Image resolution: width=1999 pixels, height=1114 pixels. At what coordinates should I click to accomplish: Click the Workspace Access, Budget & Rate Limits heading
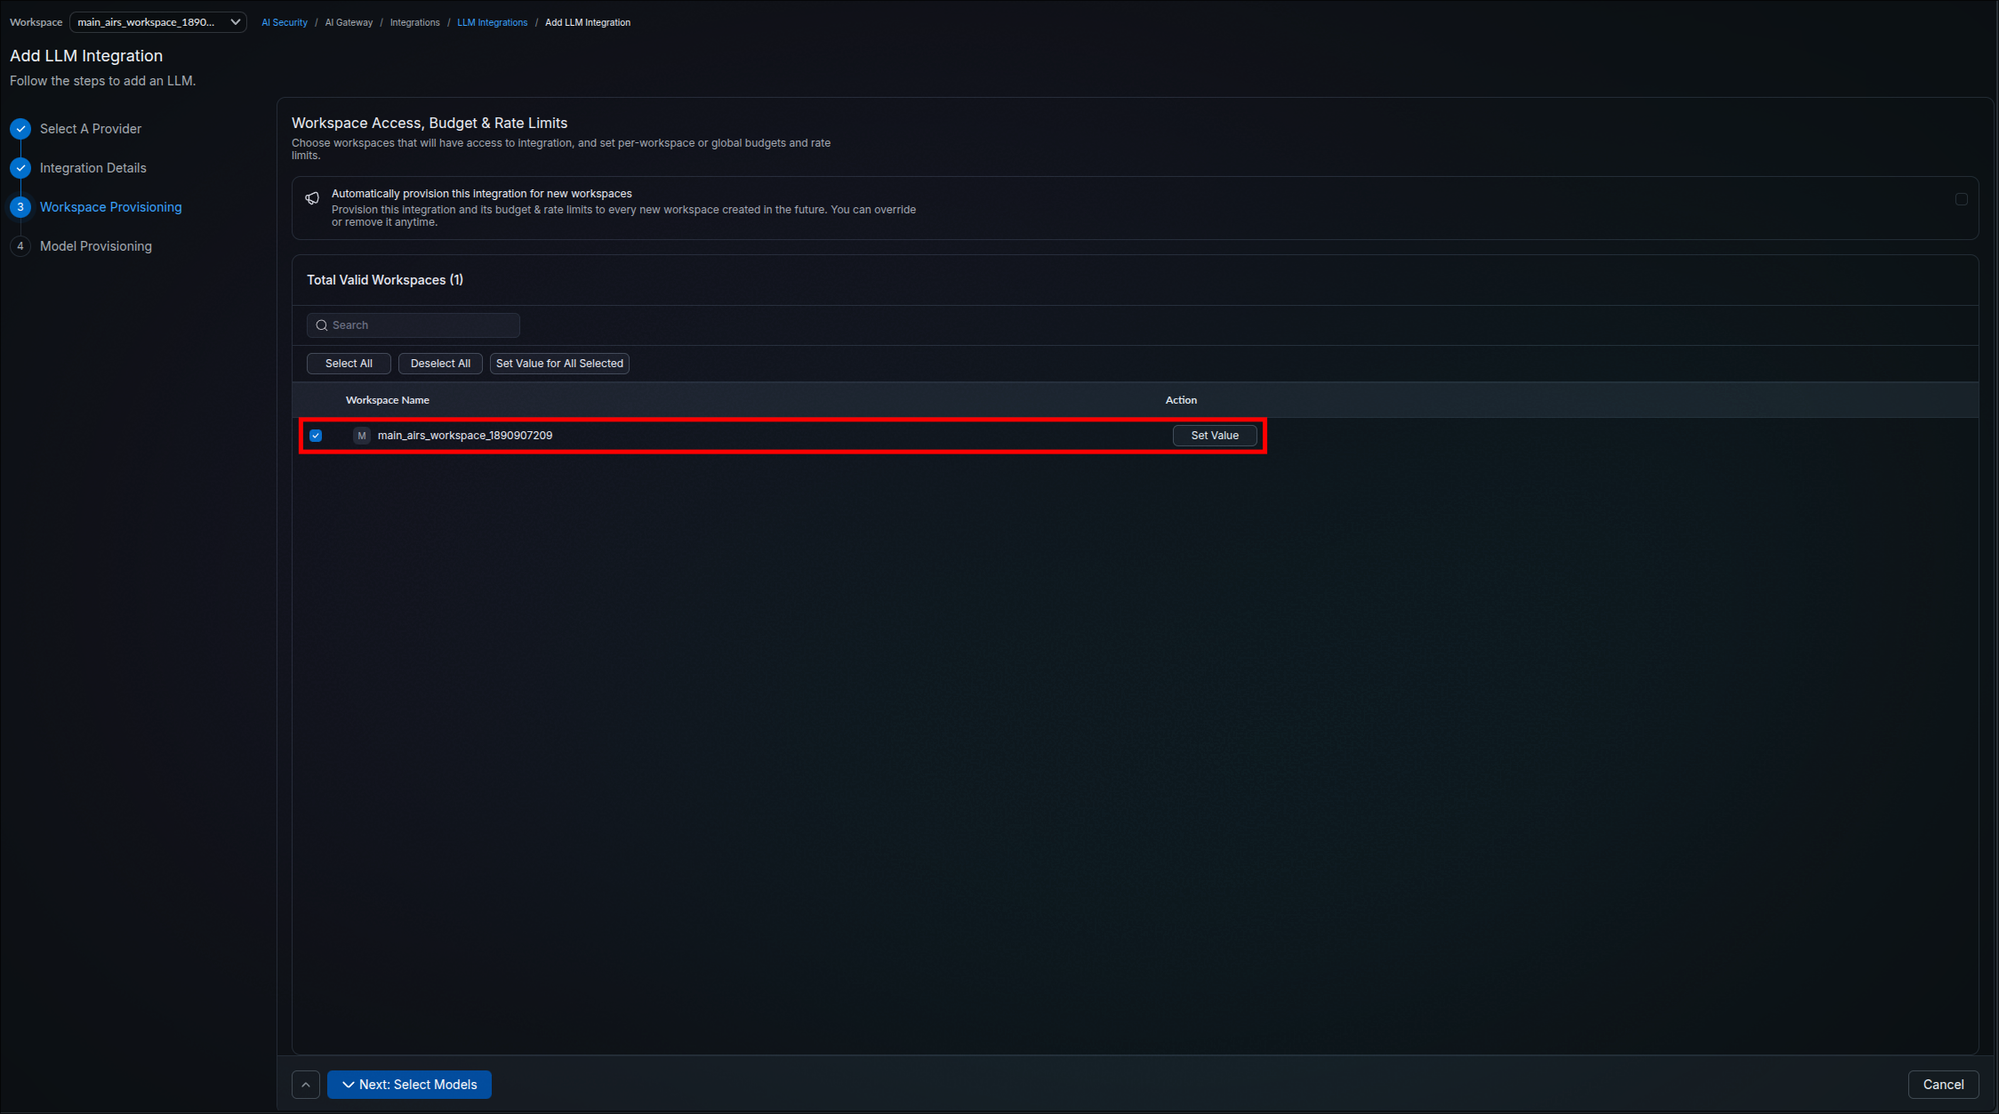(x=429, y=123)
